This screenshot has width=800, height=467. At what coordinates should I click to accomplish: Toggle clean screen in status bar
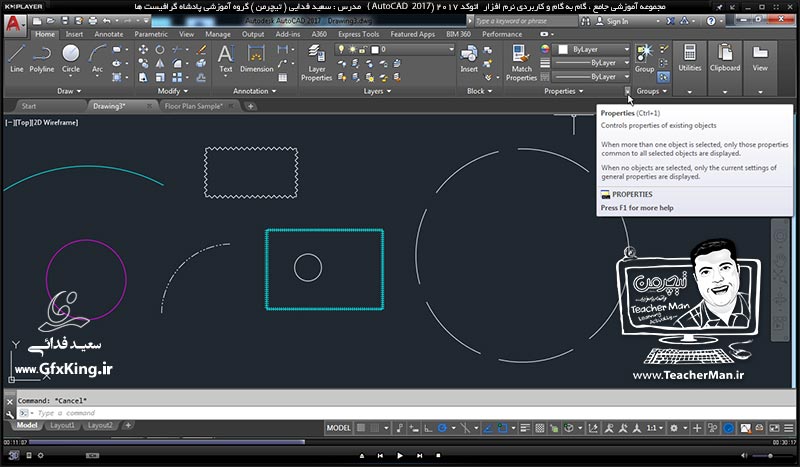774,428
